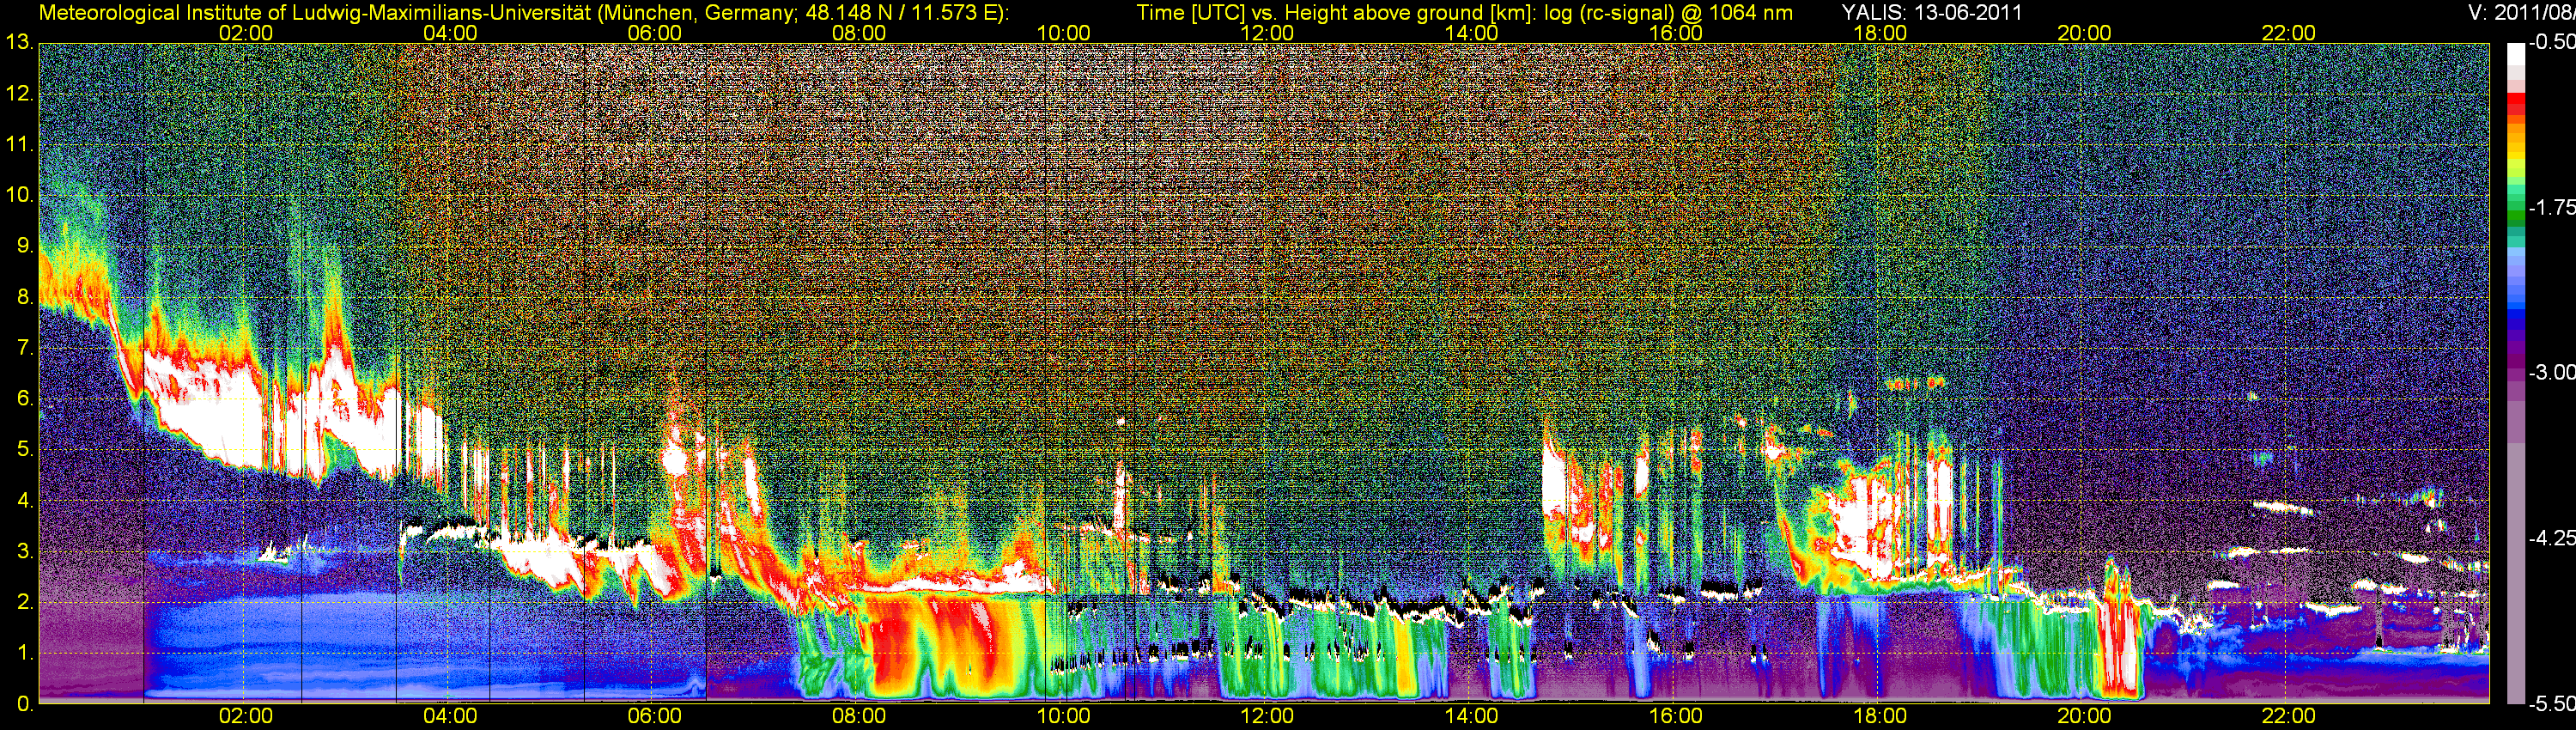Click the bottom axis '14:00' time label
This screenshot has width=2576, height=730.
[x=1472, y=716]
